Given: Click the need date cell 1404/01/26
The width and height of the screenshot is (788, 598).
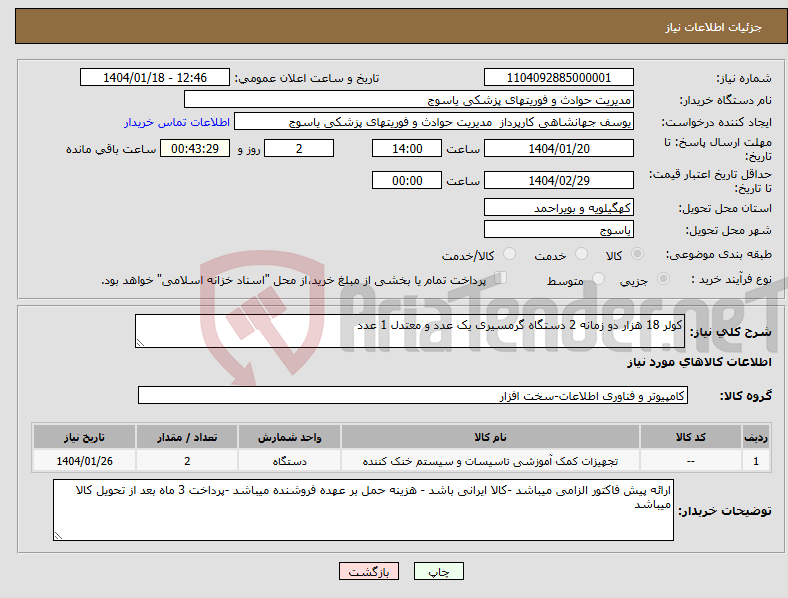Looking at the screenshot, I should (84, 461).
